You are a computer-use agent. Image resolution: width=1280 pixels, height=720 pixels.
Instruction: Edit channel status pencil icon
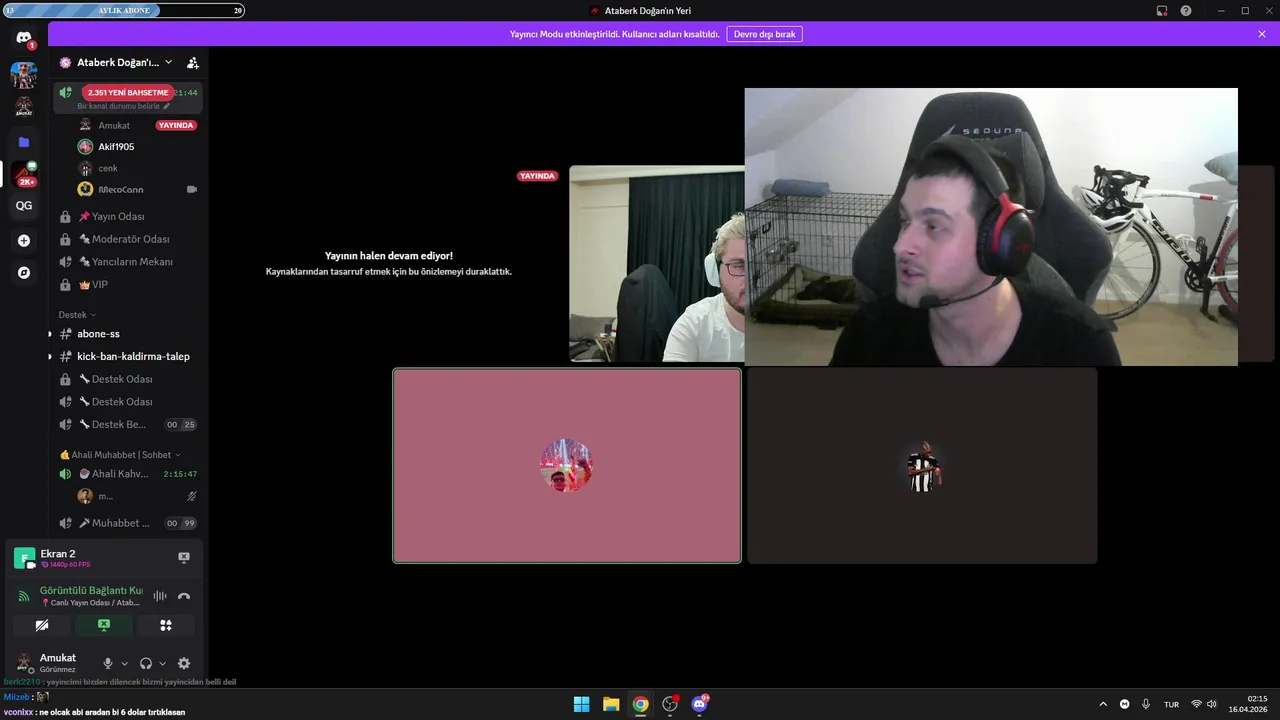167,106
